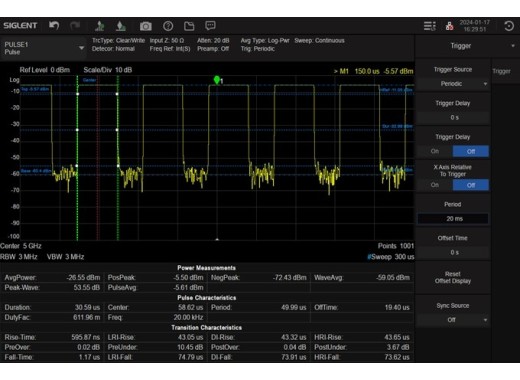The width and height of the screenshot is (520, 380).
Task: Open the message bubble icon
Action: pos(210,26)
